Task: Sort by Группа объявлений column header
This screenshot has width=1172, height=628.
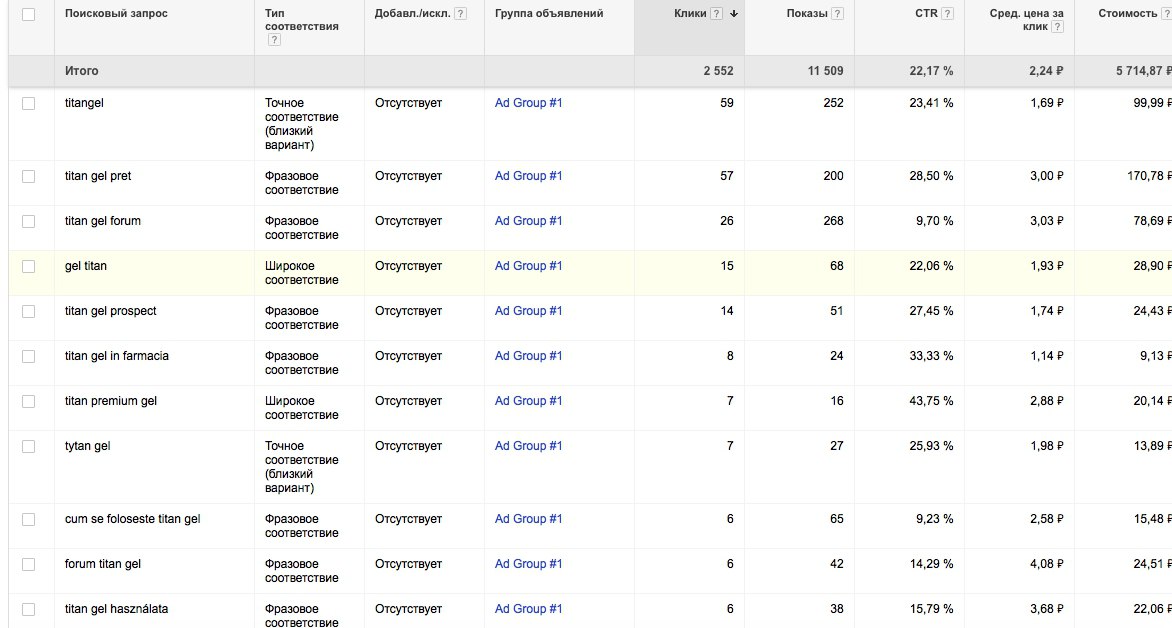Action: click(549, 13)
